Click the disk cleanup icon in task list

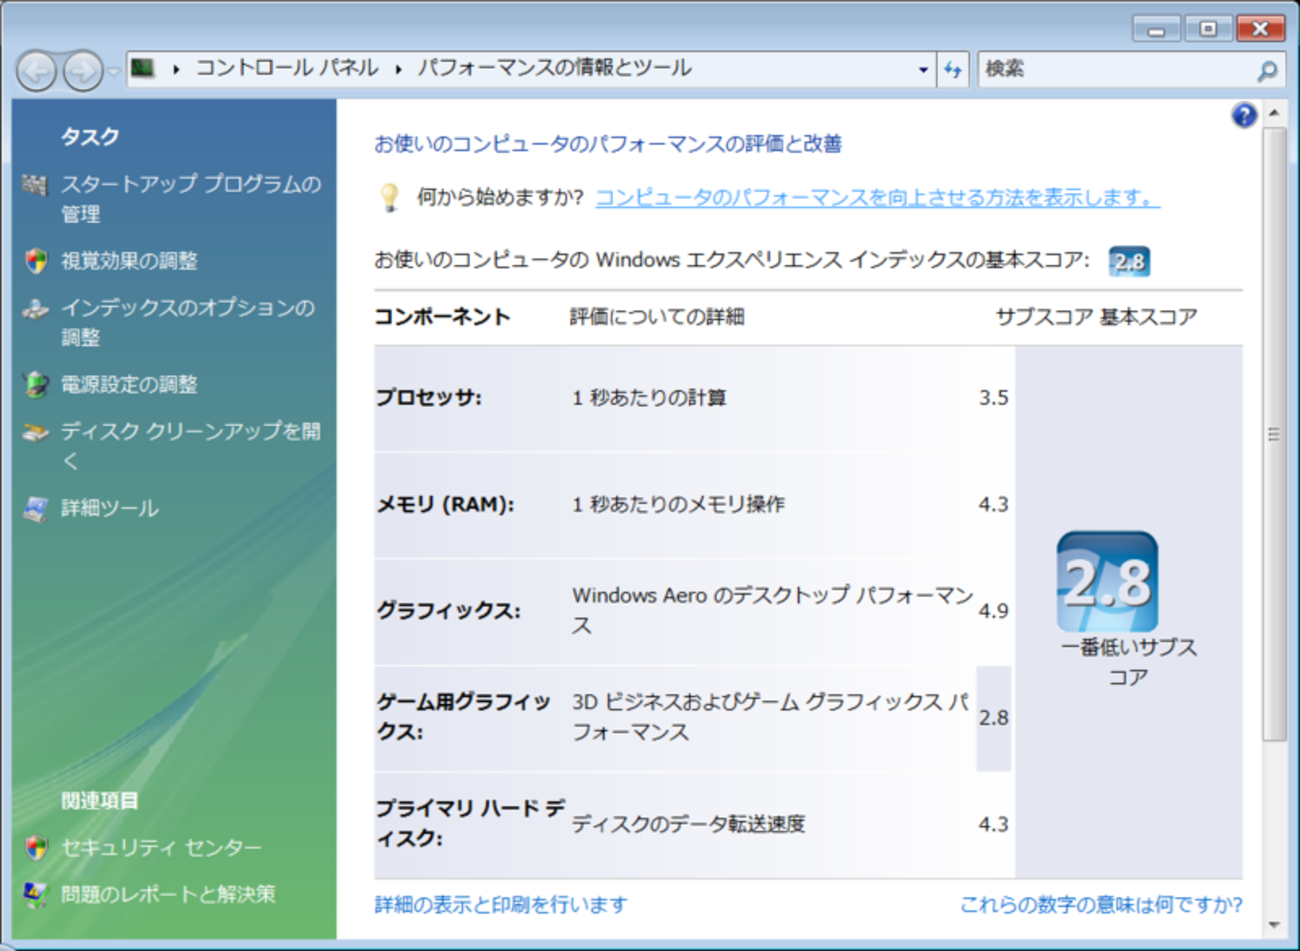35,432
